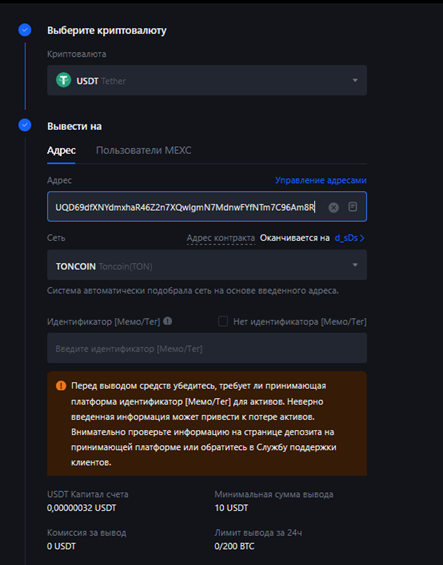Clear the address field with X icon
This screenshot has width=443, height=565.
(333, 207)
